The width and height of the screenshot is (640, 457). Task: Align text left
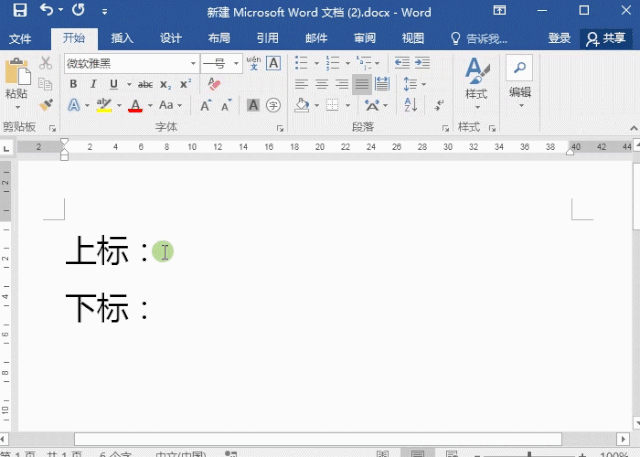coord(301,84)
